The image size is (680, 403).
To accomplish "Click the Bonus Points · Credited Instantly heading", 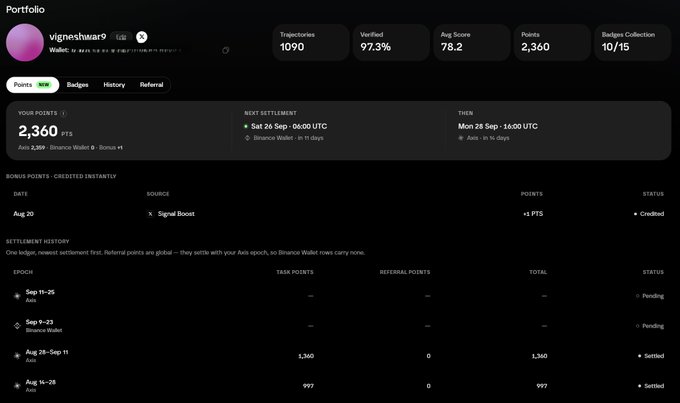I will click(x=61, y=176).
